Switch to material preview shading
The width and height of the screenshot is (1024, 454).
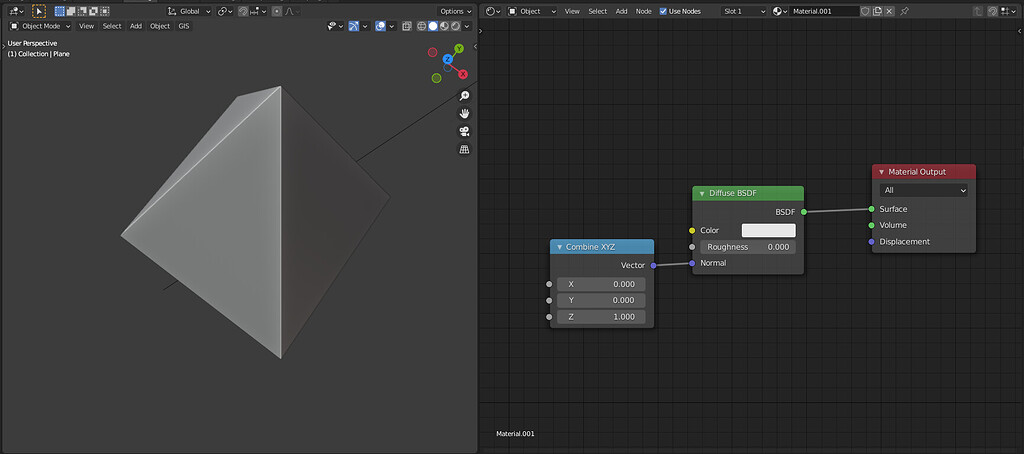(x=444, y=26)
